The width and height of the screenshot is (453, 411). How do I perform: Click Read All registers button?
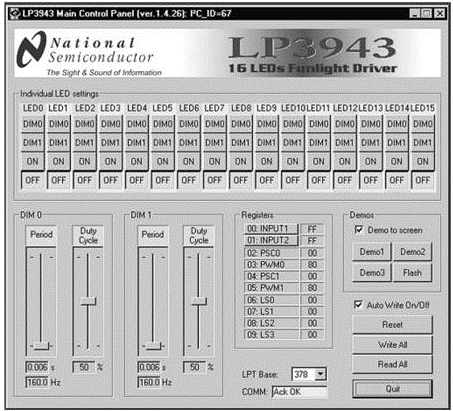pyautogui.click(x=393, y=364)
